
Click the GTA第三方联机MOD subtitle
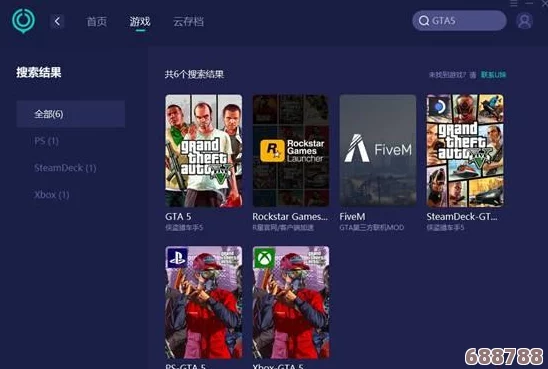click(x=372, y=227)
